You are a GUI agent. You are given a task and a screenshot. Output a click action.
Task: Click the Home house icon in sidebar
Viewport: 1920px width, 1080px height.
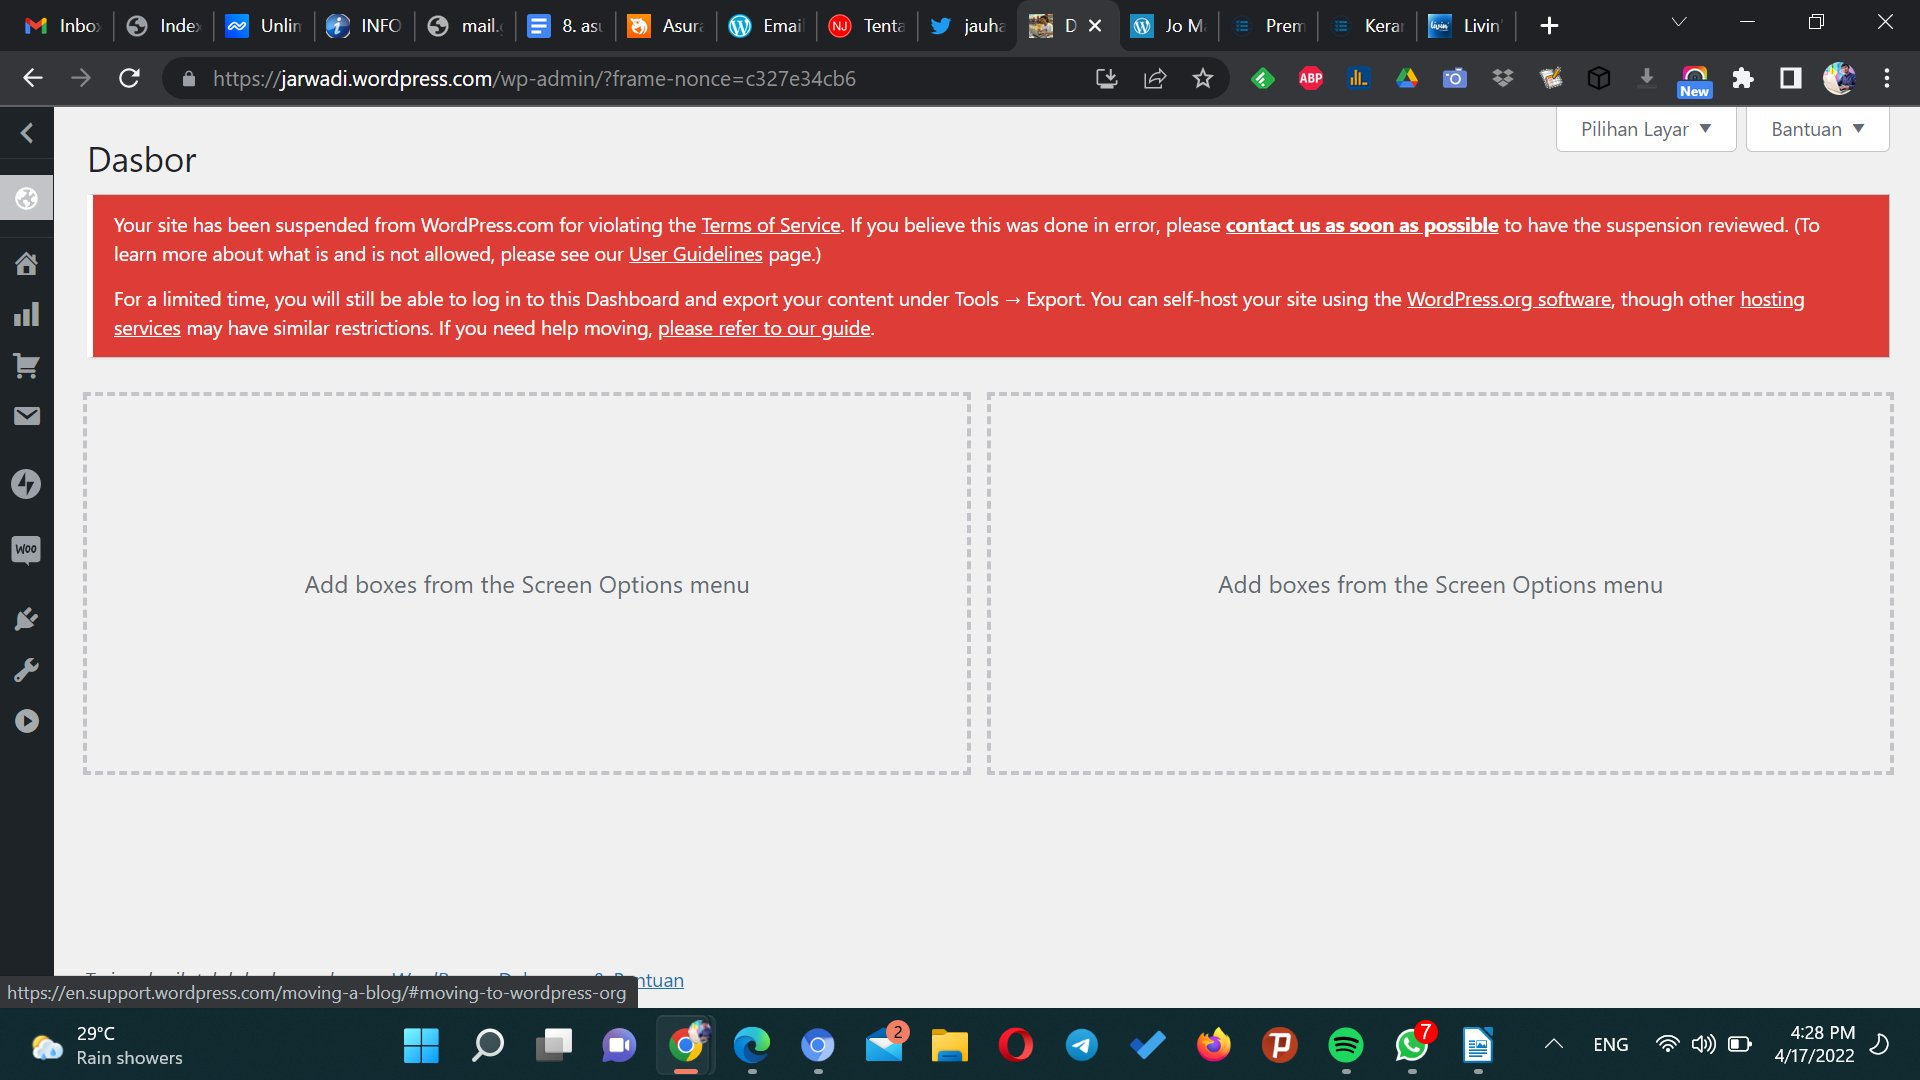click(x=27, y=264)
